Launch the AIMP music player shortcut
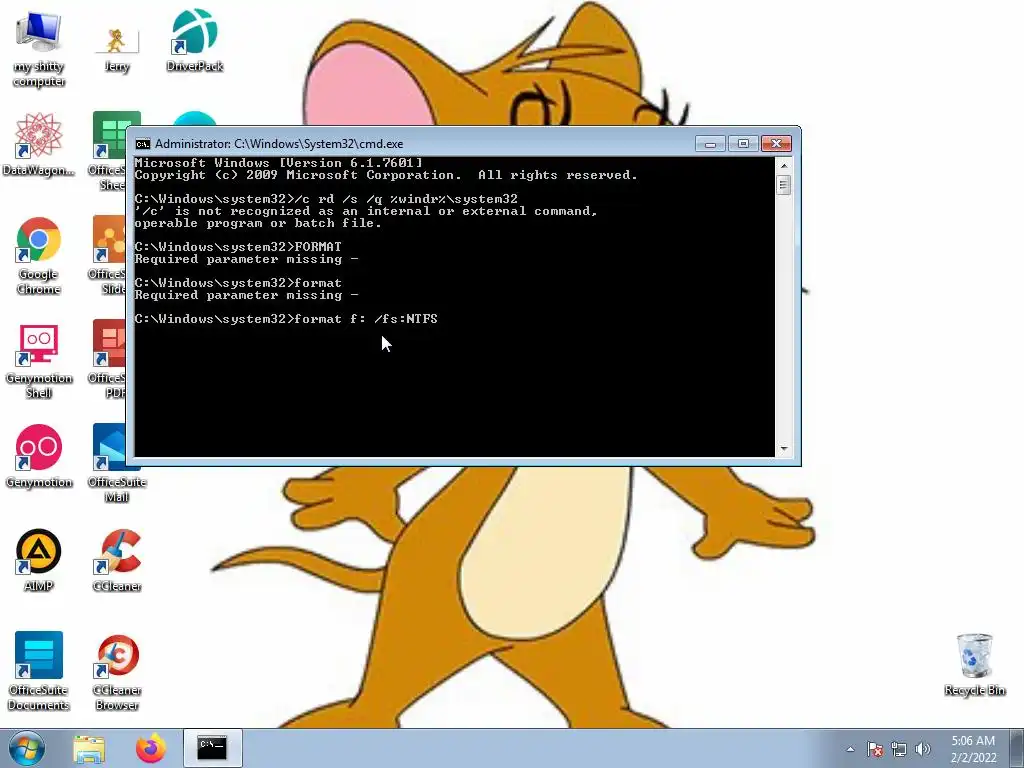1024x768 pixels. click(39, 560)
